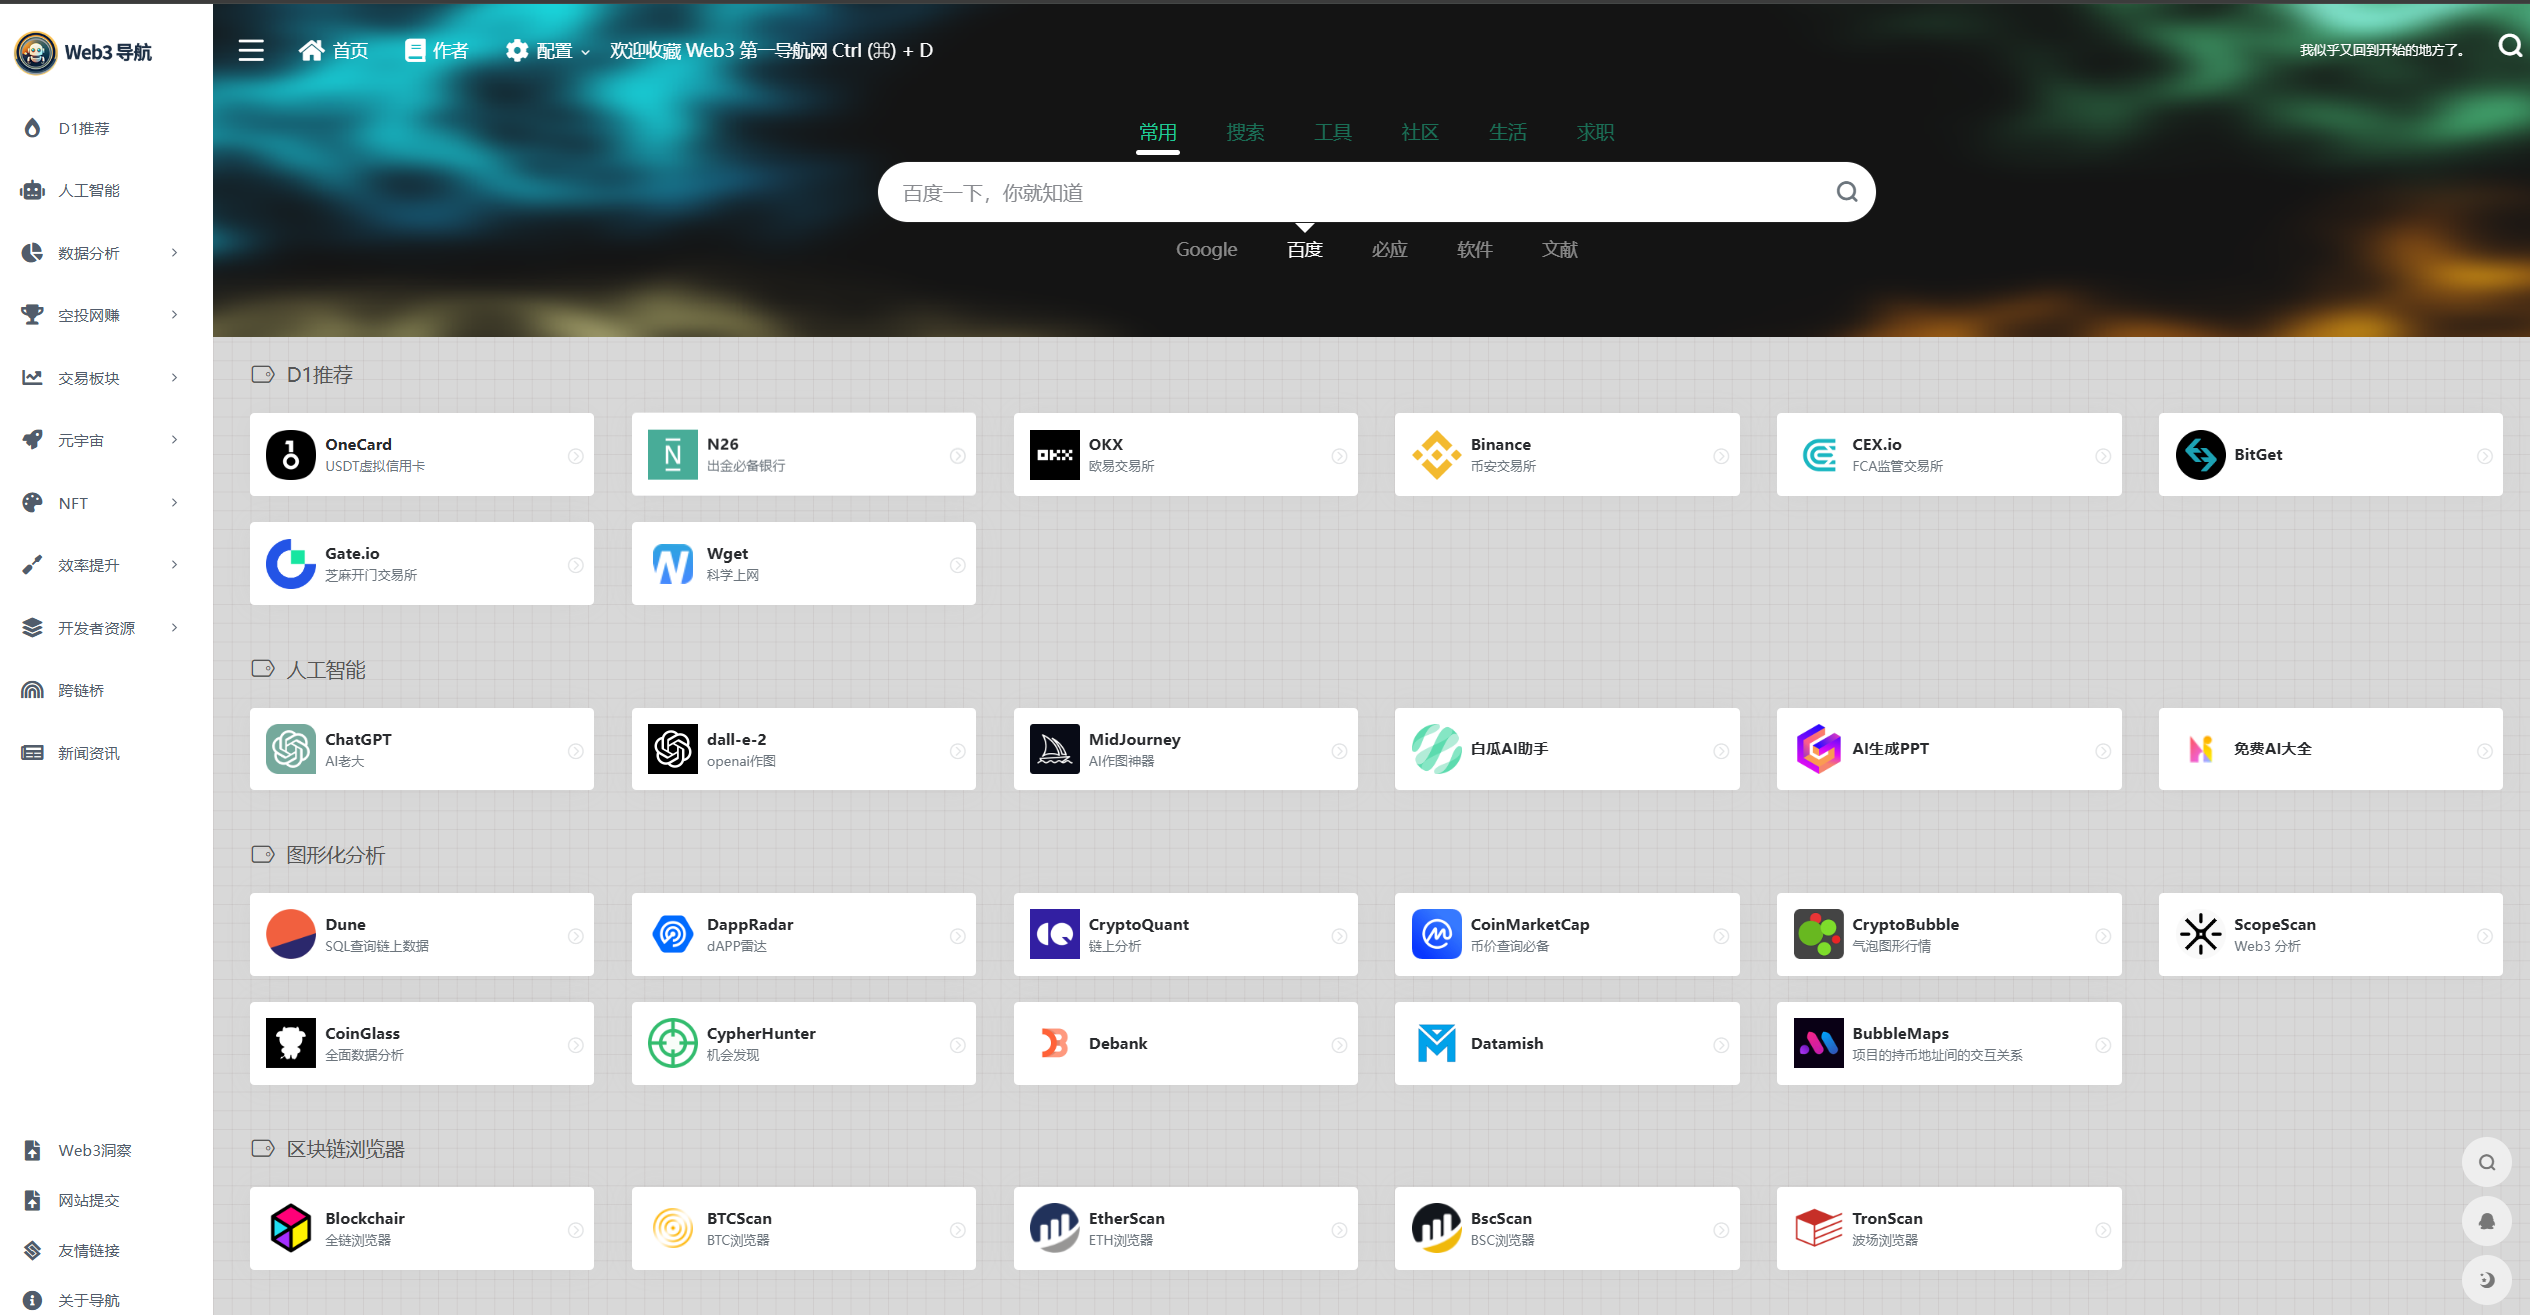
Task: Click the hamburger menu icon
Action: coord(251,50)
